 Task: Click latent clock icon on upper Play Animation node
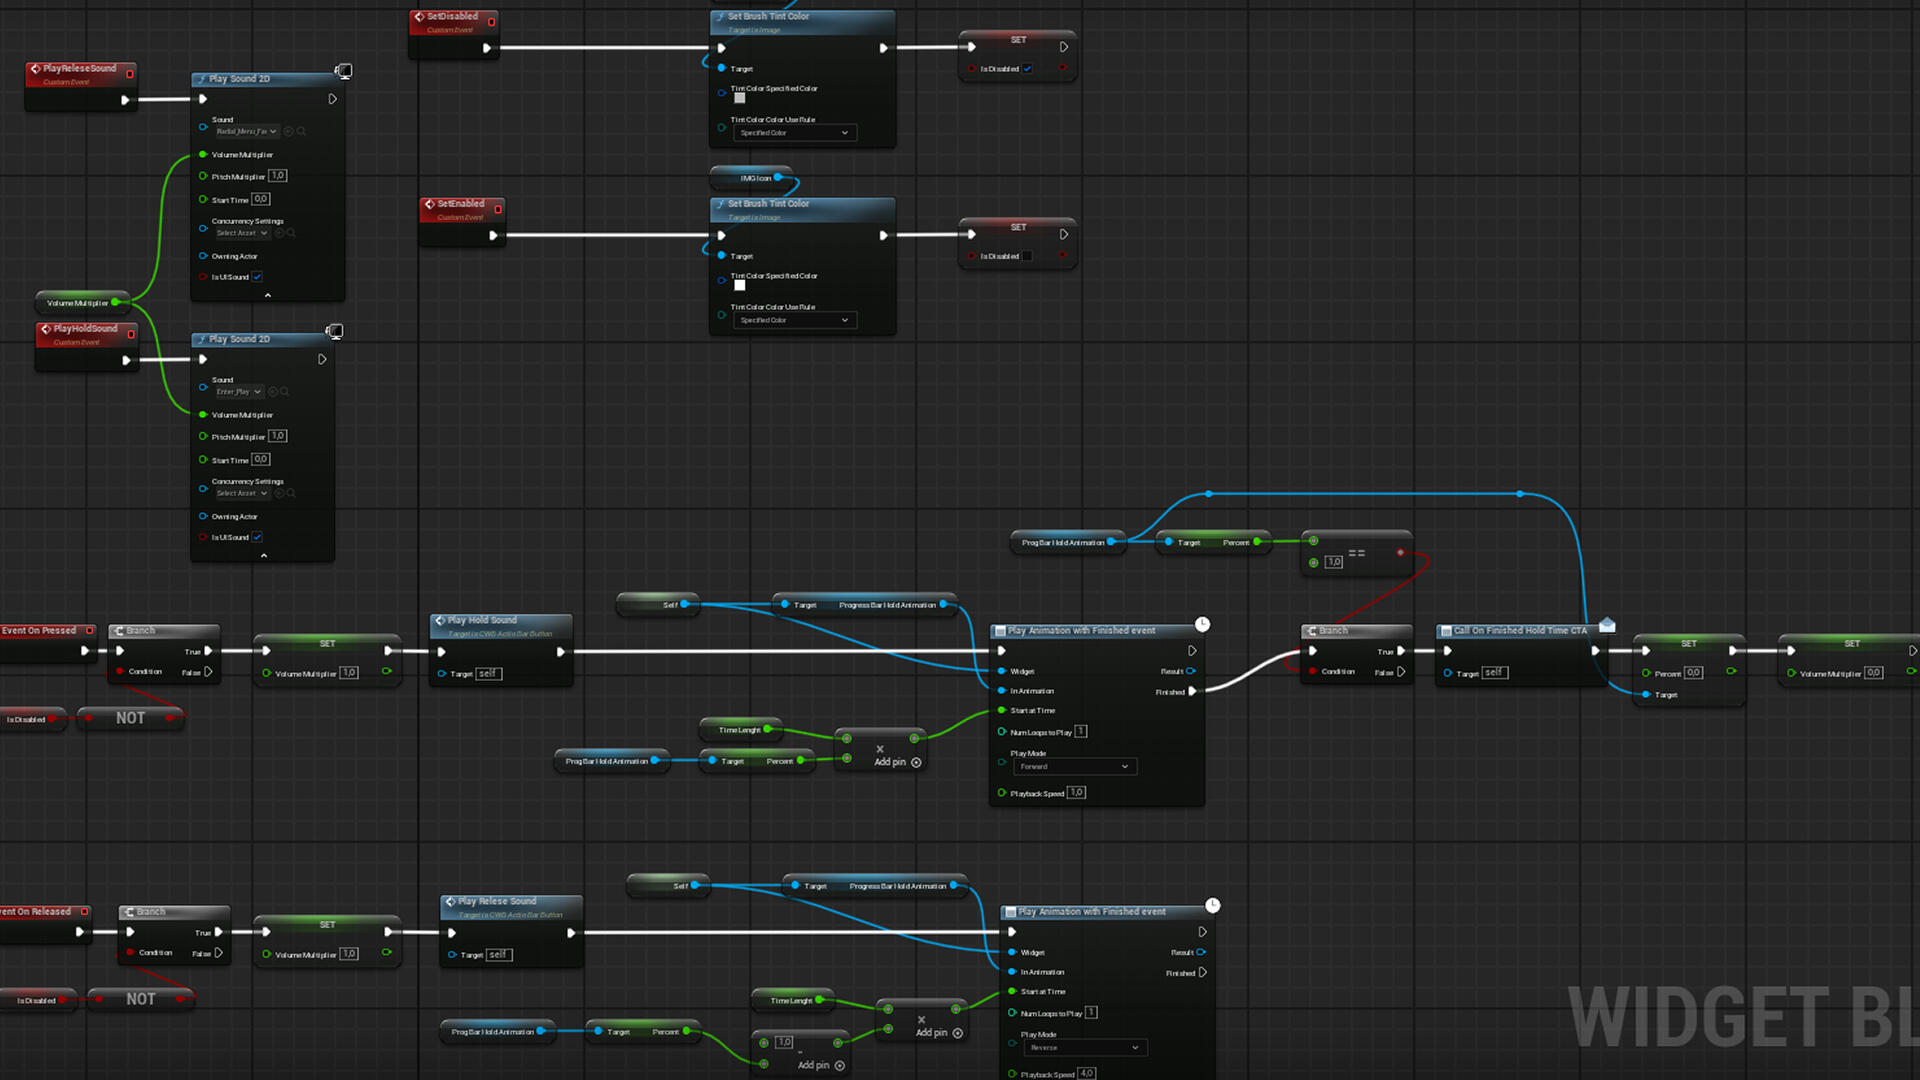(1202, 624)
